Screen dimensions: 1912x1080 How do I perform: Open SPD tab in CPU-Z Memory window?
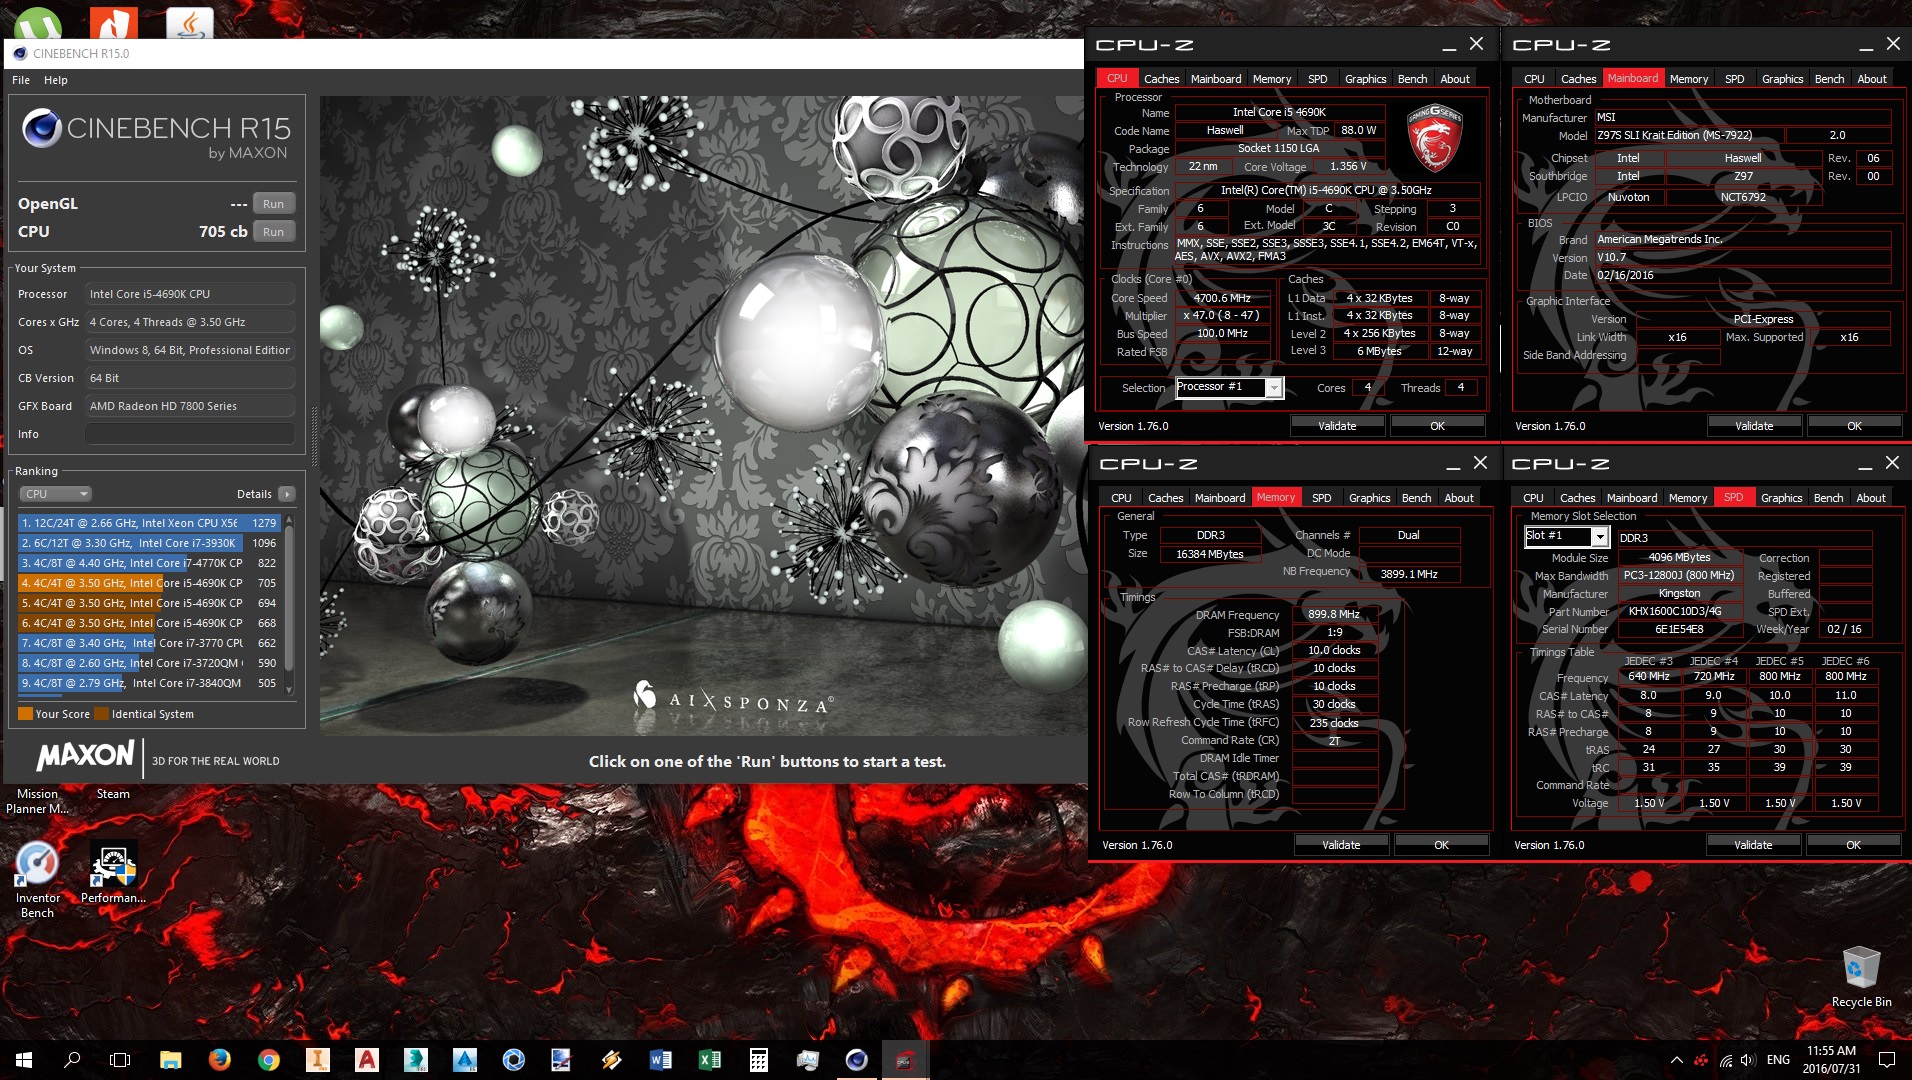click(x=1321, y=498)
